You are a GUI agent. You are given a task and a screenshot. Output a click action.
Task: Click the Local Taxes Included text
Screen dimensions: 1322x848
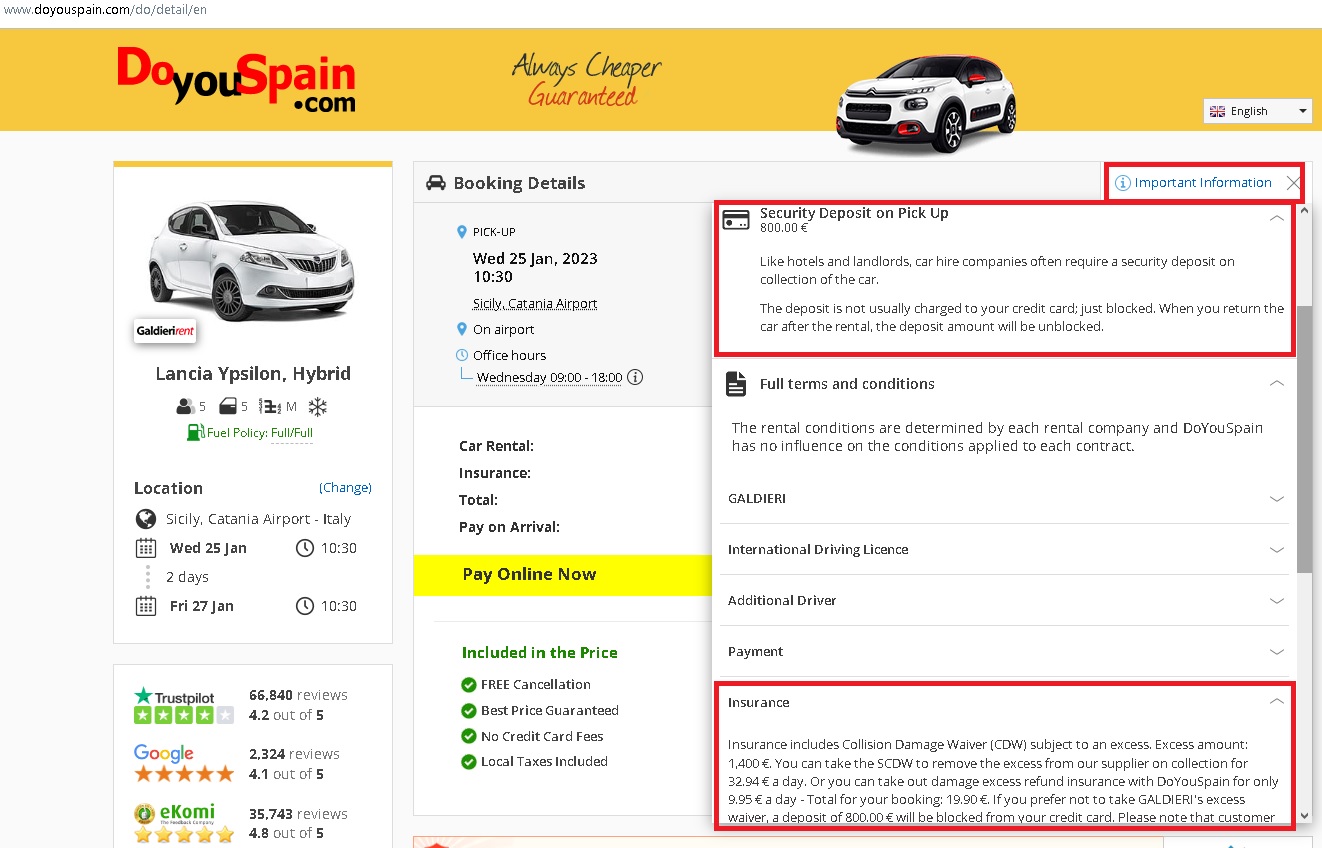point(544,762)
